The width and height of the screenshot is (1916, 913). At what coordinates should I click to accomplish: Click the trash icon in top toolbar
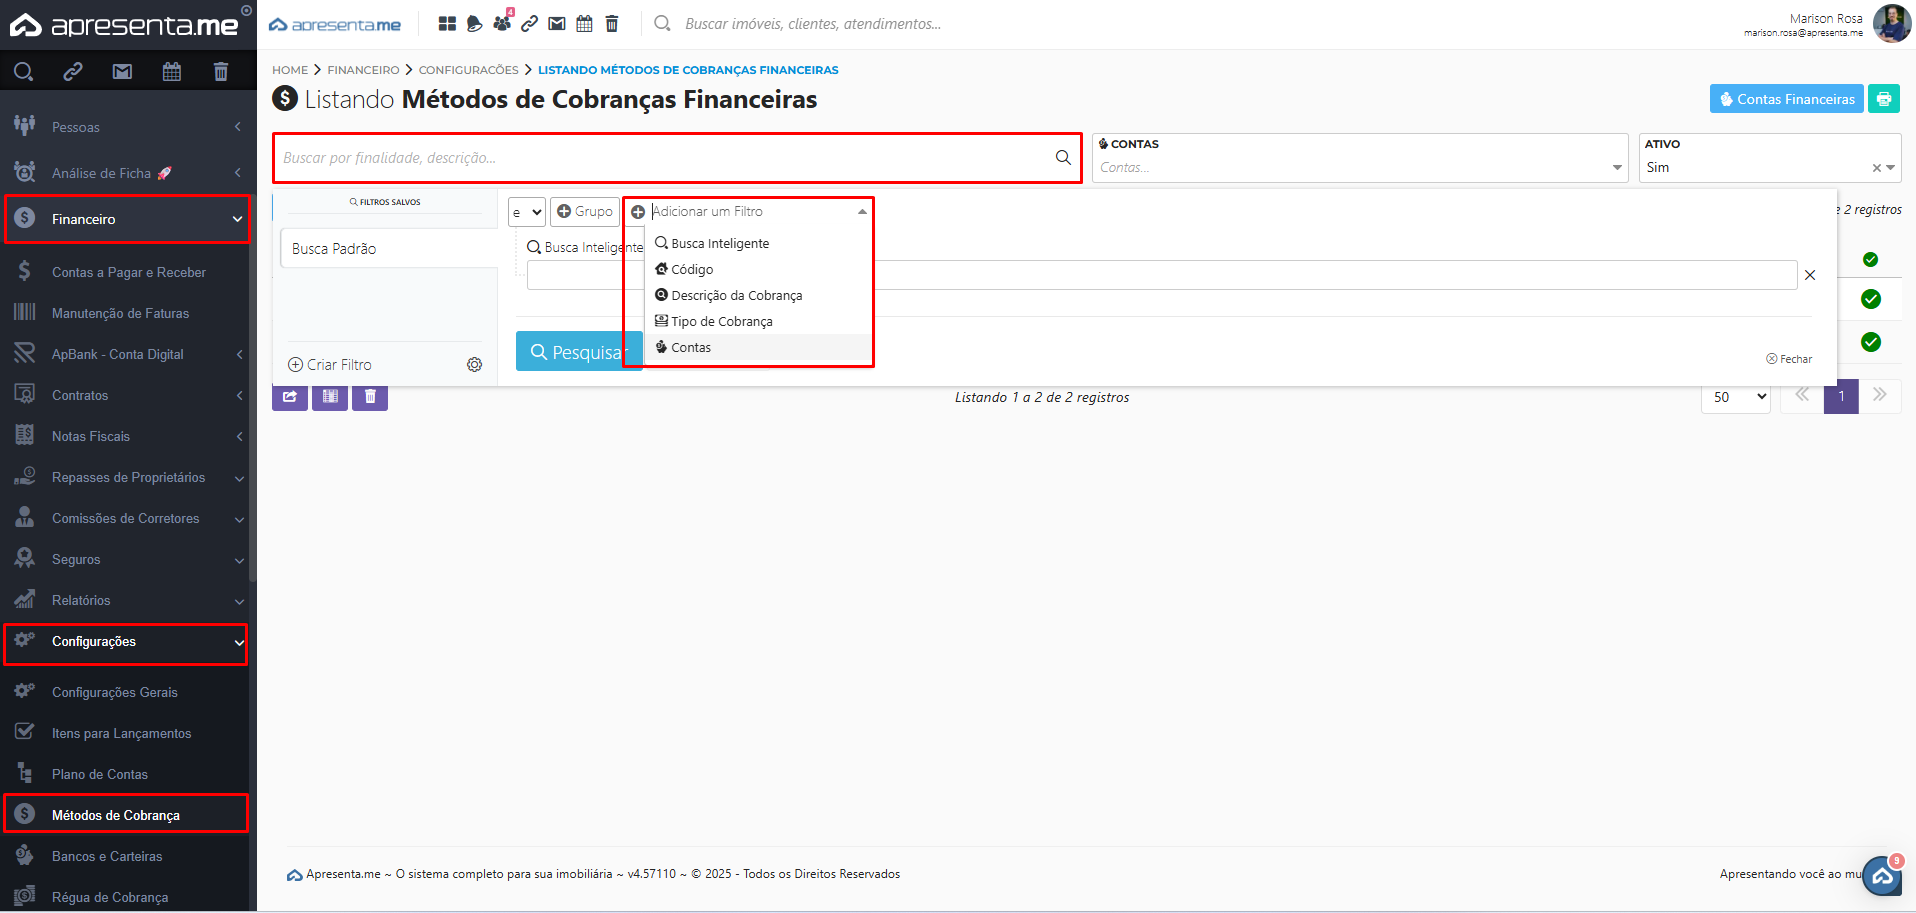pos(612,23)
